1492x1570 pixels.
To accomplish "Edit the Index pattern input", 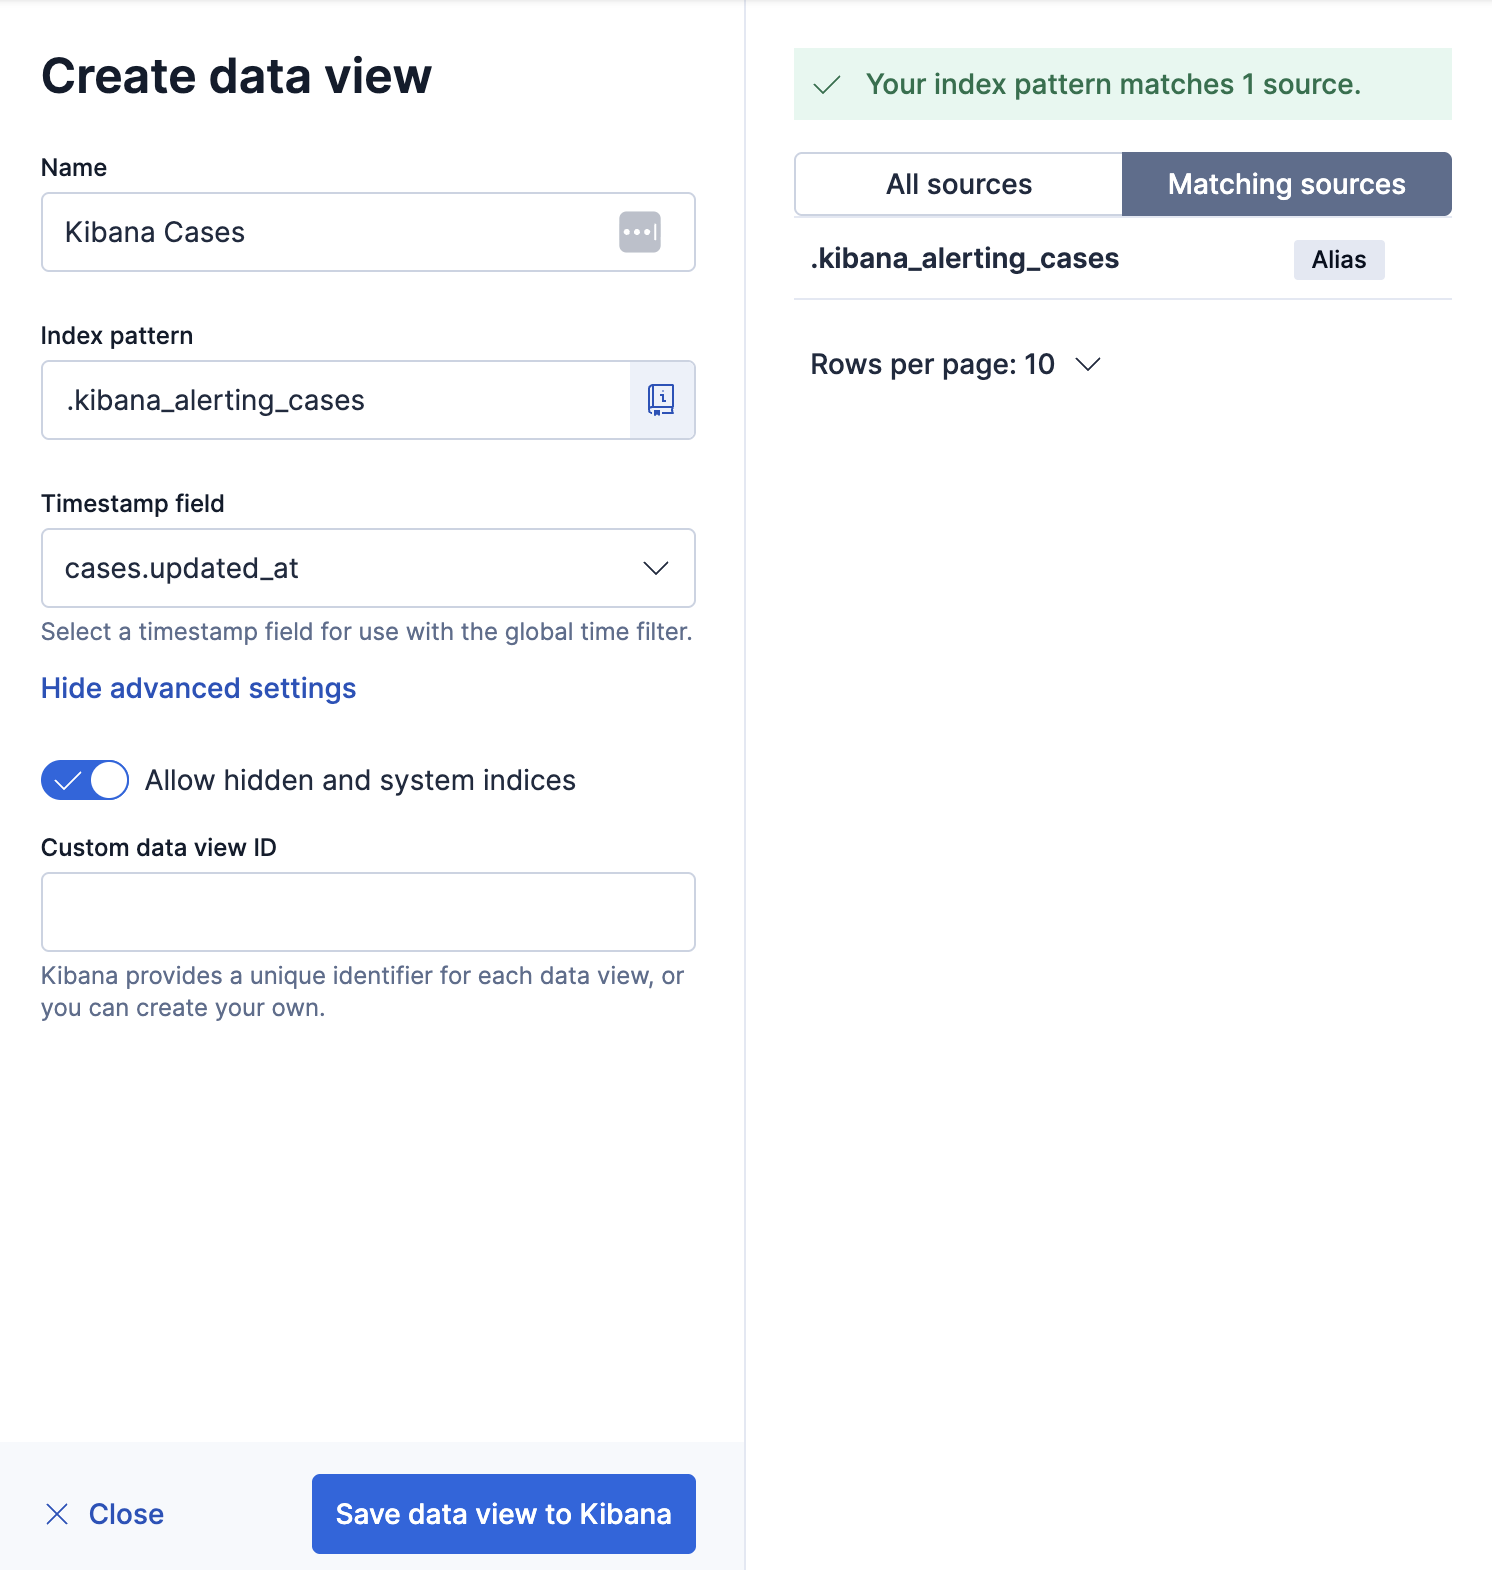I will pos(335,400).
